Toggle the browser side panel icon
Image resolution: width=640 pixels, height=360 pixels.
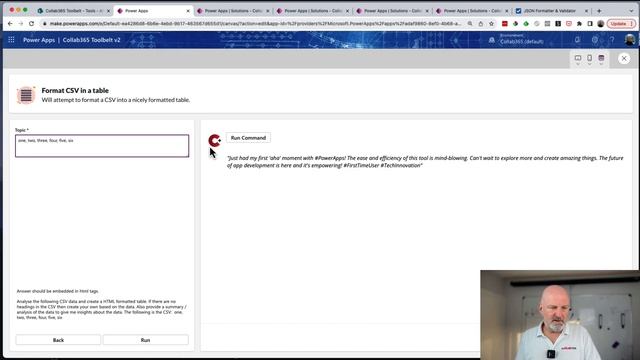[590, 24]
